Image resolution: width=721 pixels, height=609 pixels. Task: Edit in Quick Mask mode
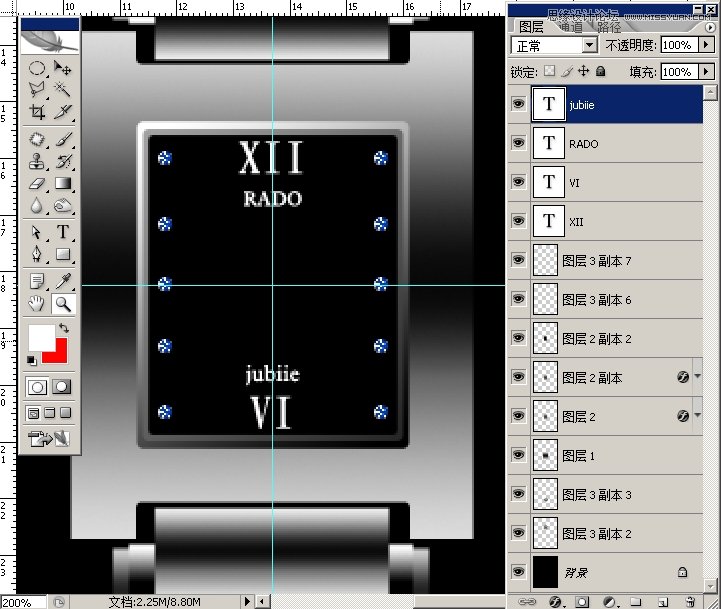[62, 387]
